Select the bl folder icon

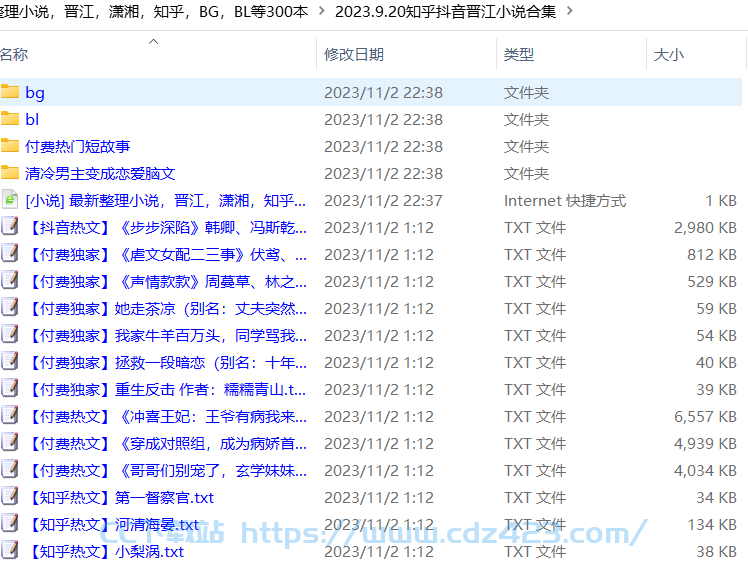pos(10,119)
